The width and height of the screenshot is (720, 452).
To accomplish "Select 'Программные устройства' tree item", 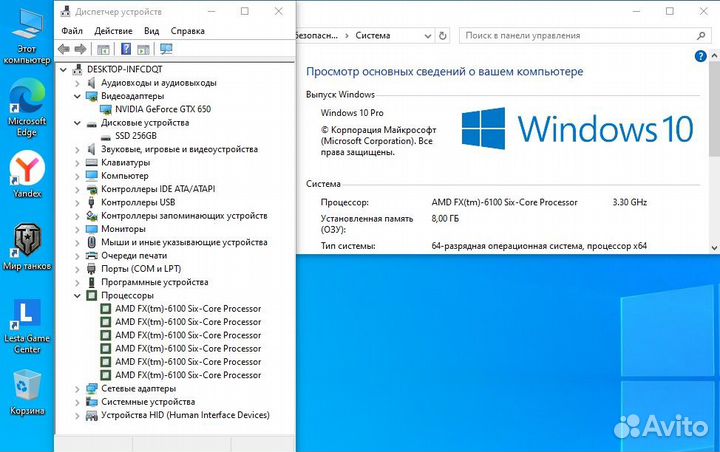I will pyautogui.click(x=155, y=282).
